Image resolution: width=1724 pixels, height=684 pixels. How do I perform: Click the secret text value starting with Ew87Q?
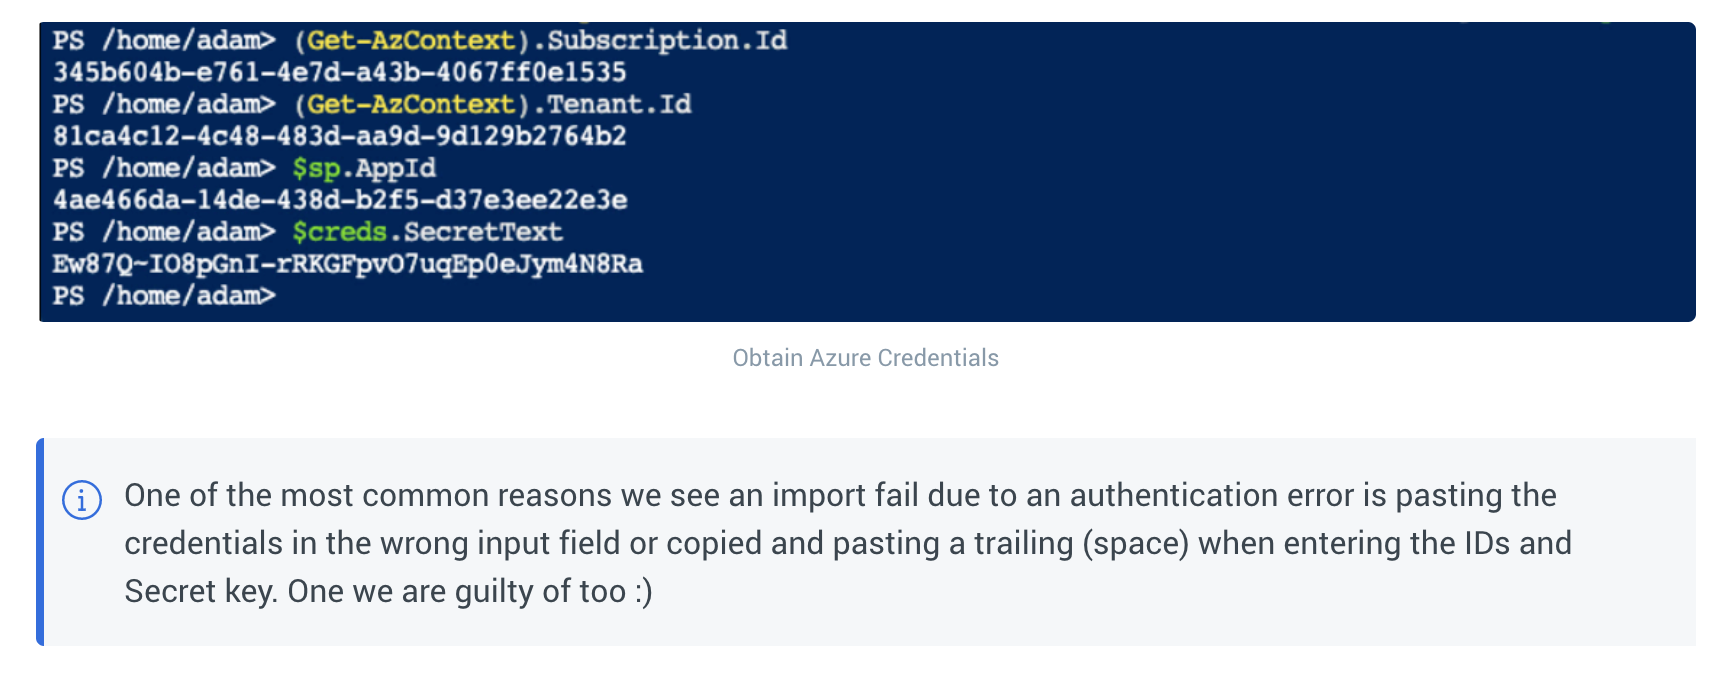click(x=347, y=264)
